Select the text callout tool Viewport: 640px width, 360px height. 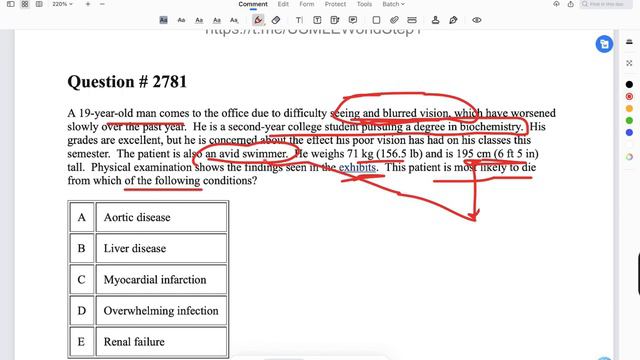coord(335,20)
